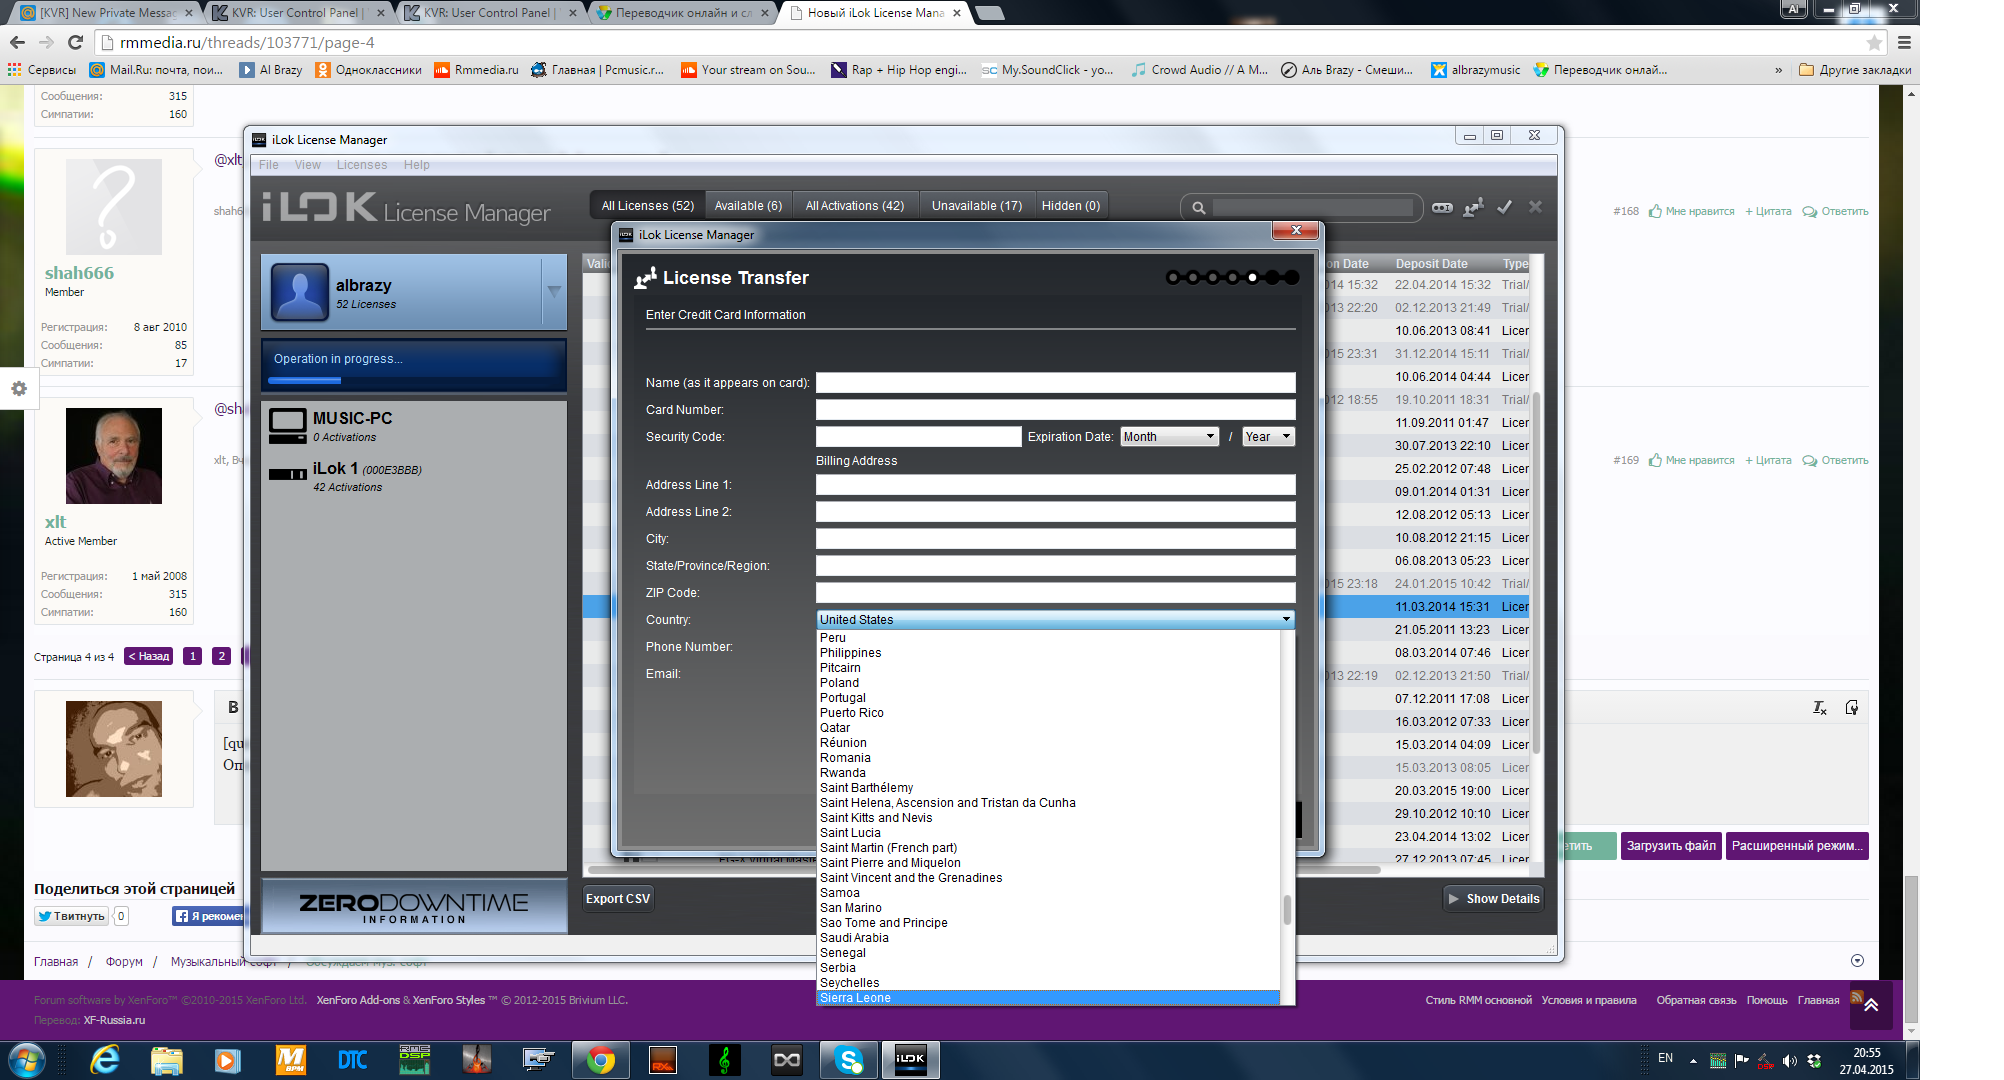Expand the bookmarks overflow chevron
2004x1080 pixels.
pyautogui.click(x=1778, y=70)
